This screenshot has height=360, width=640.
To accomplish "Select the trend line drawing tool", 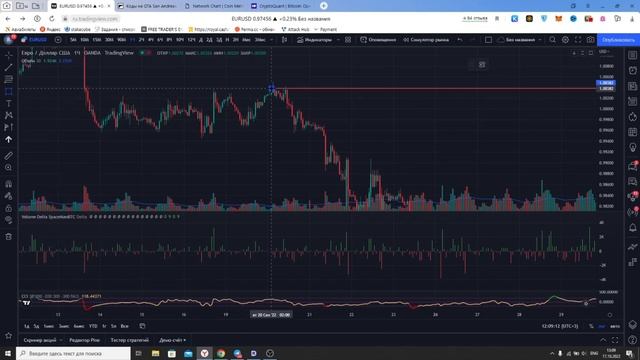I will coord(9,67).
